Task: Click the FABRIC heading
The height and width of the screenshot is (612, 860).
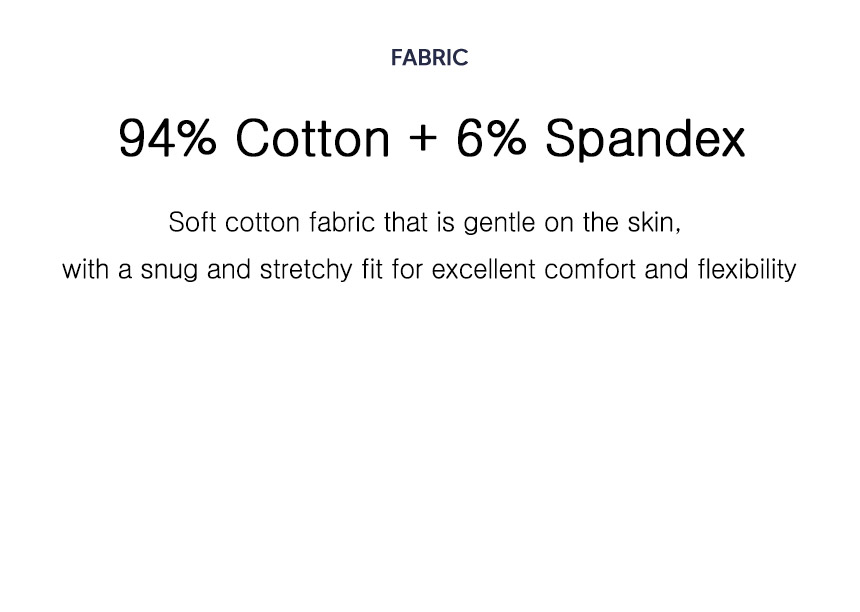Action: pyautogui.click(x=429, y=58)
